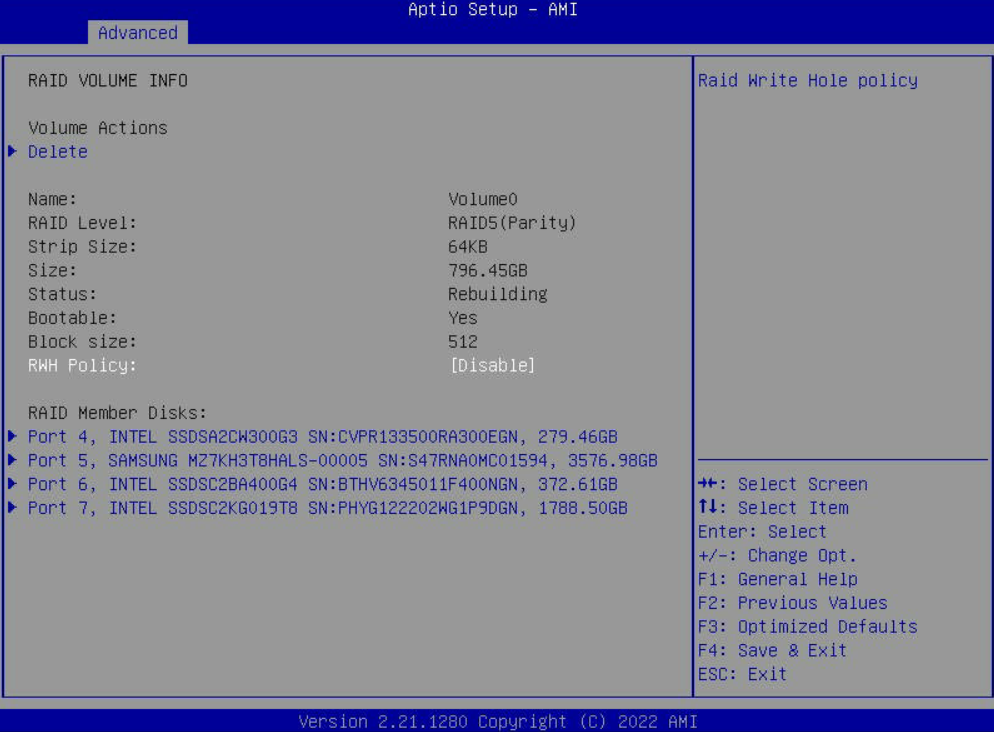The width and height of the screenshot is (994, 732).
Task: Click the Enter: Select key hint
Action: coord(763,532)
